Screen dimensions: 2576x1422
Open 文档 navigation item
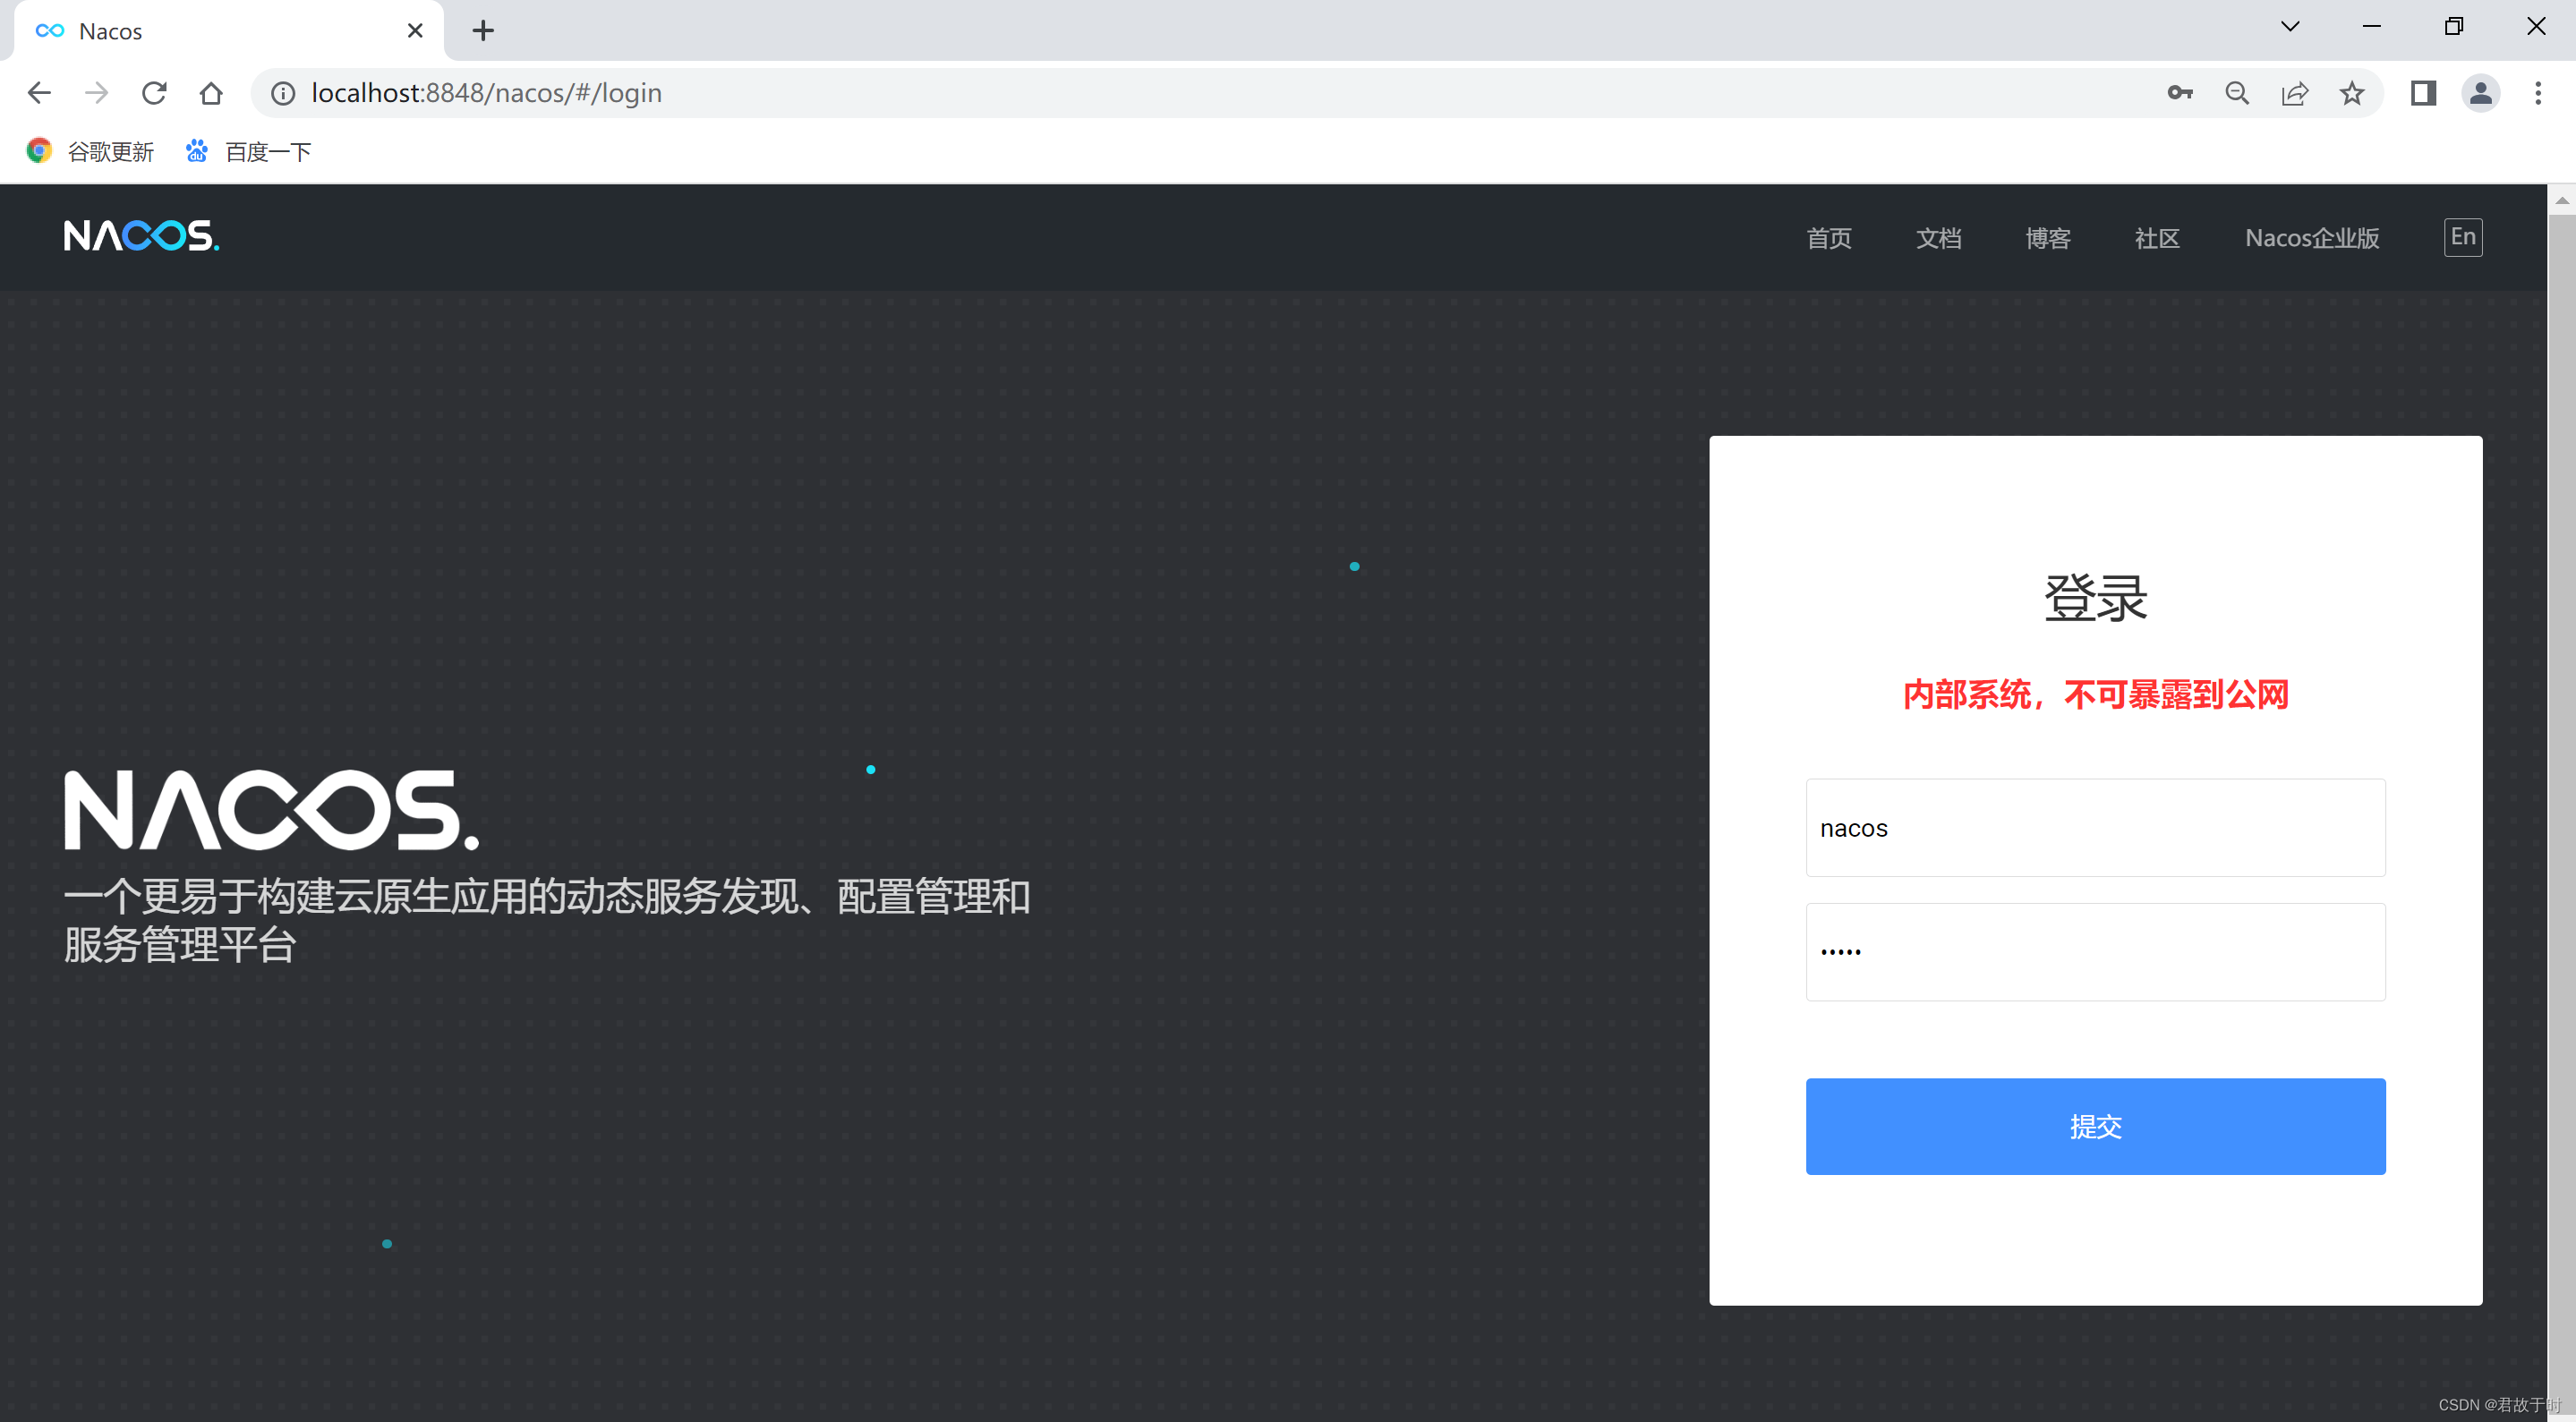(x=1938, y=238)
